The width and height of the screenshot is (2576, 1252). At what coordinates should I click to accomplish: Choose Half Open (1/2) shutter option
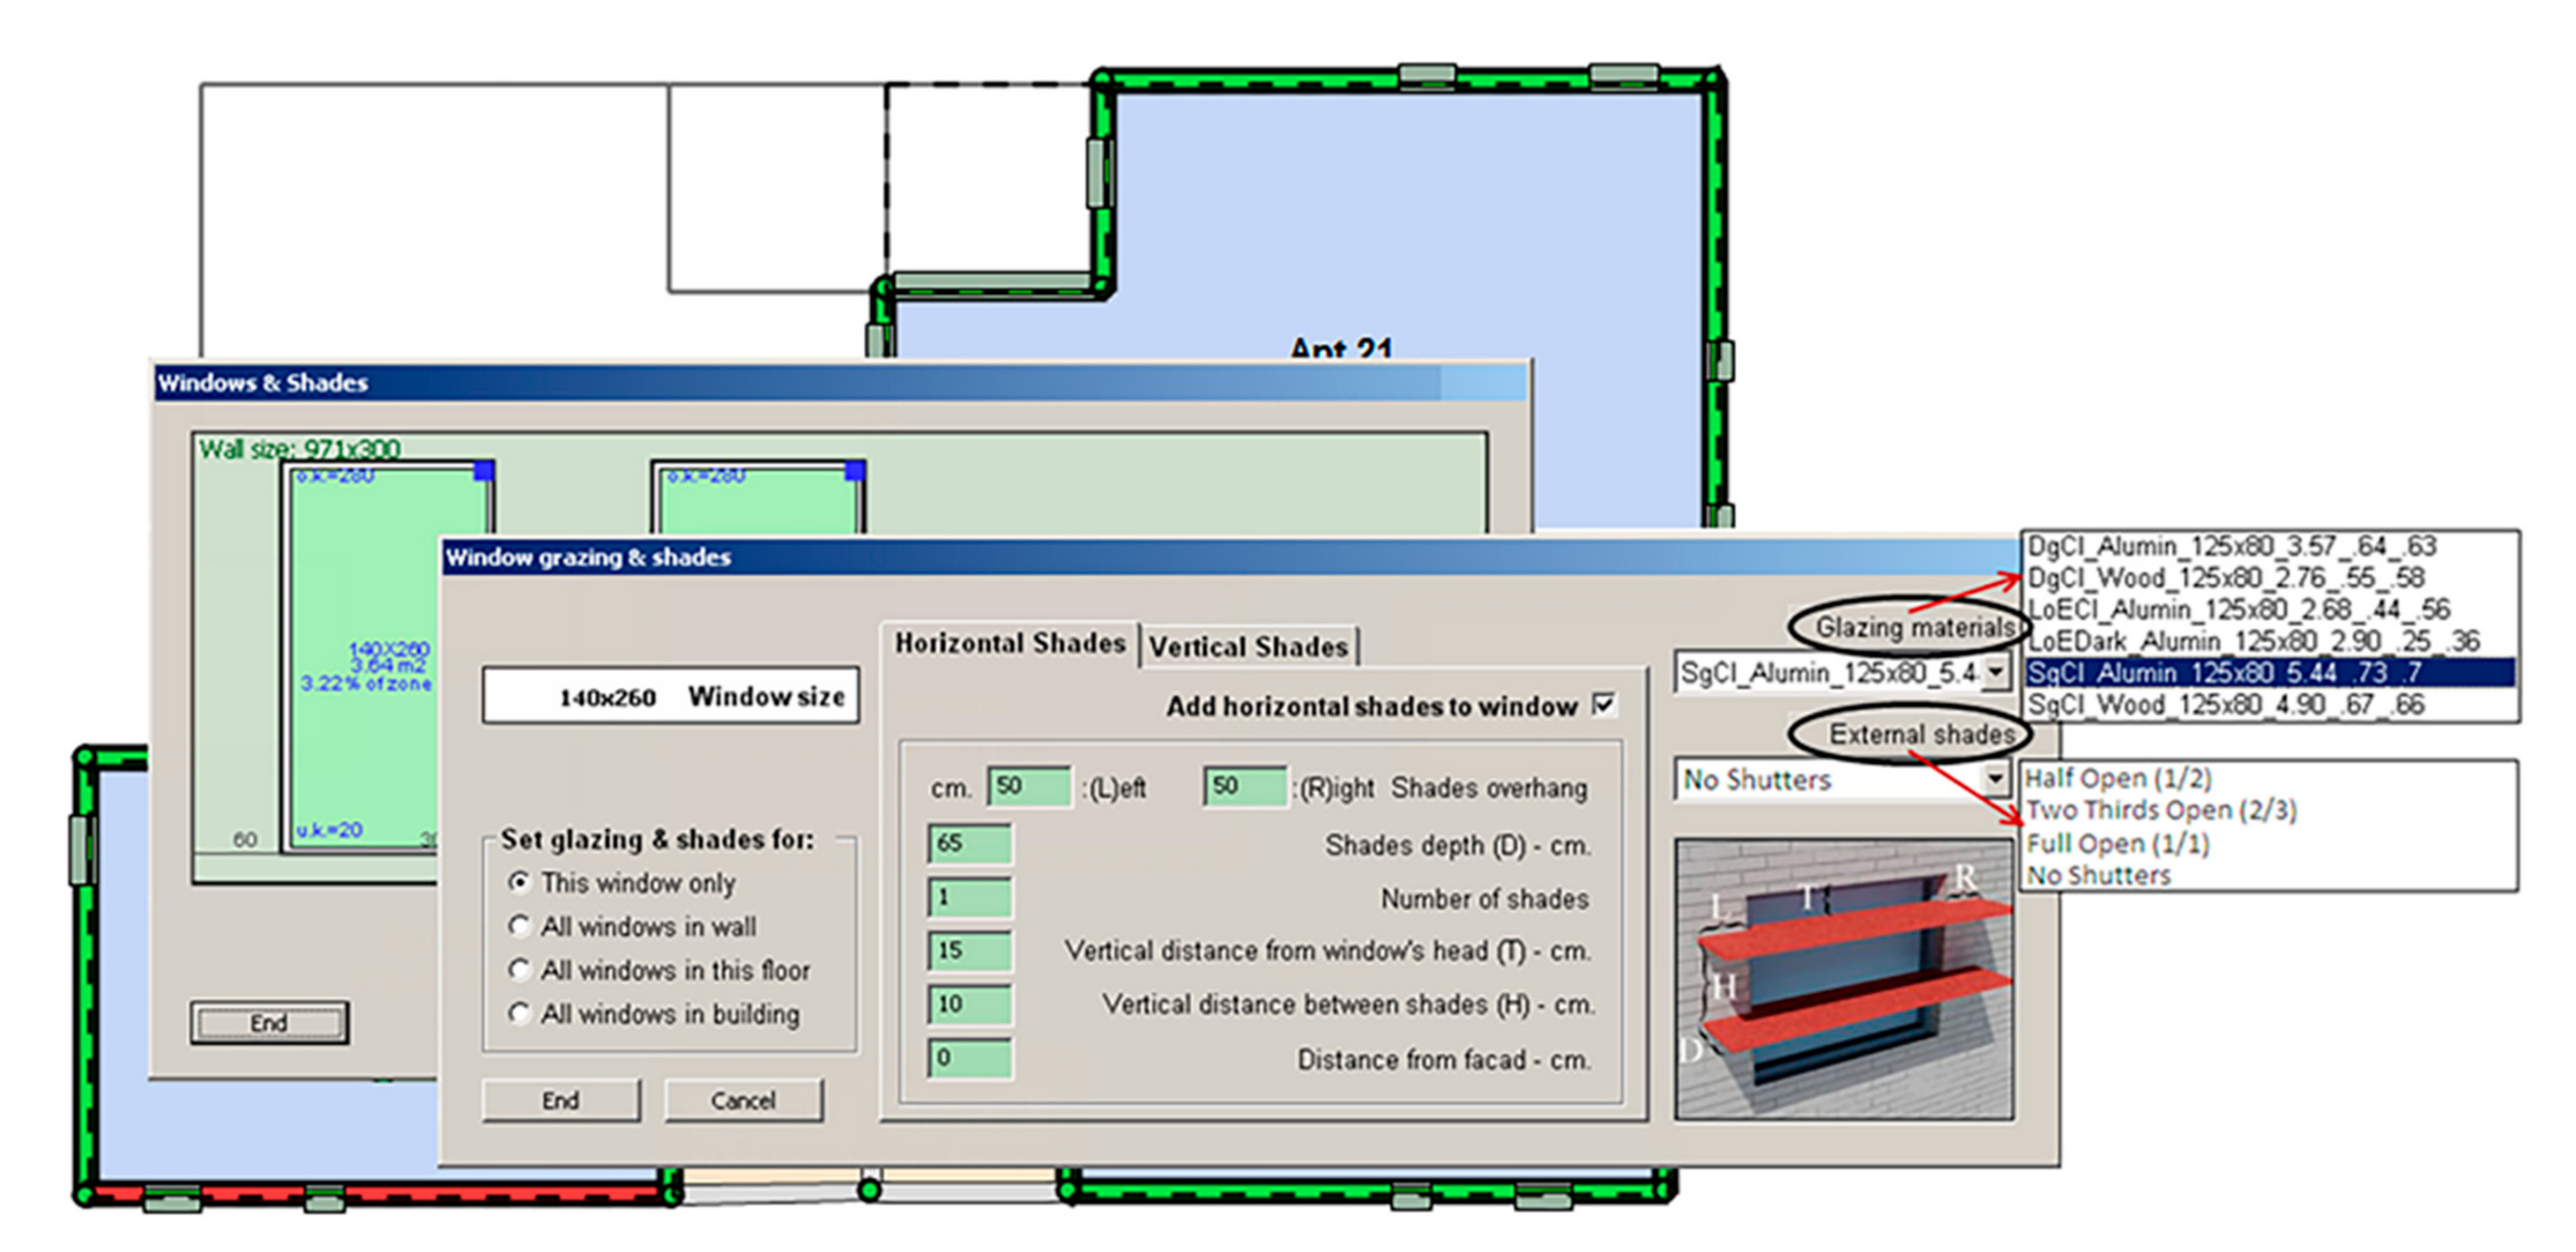pos(2117,778)
